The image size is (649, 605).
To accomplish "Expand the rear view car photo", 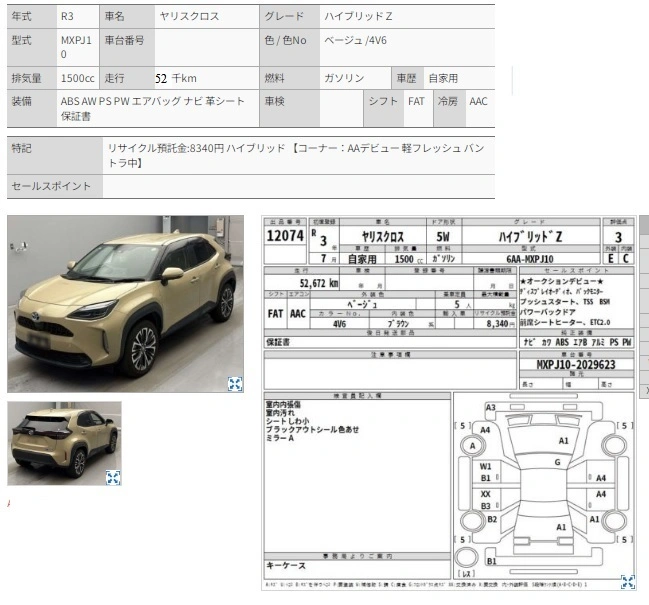I will tap(113, 478).
